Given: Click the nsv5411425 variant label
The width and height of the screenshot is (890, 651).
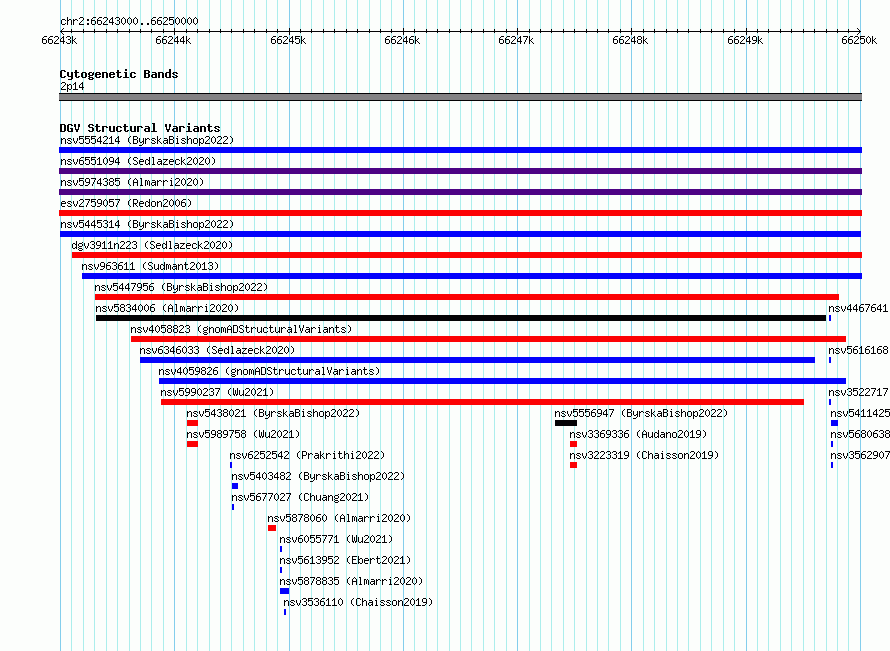Looking at the screenshot, I should click(860, 413).
